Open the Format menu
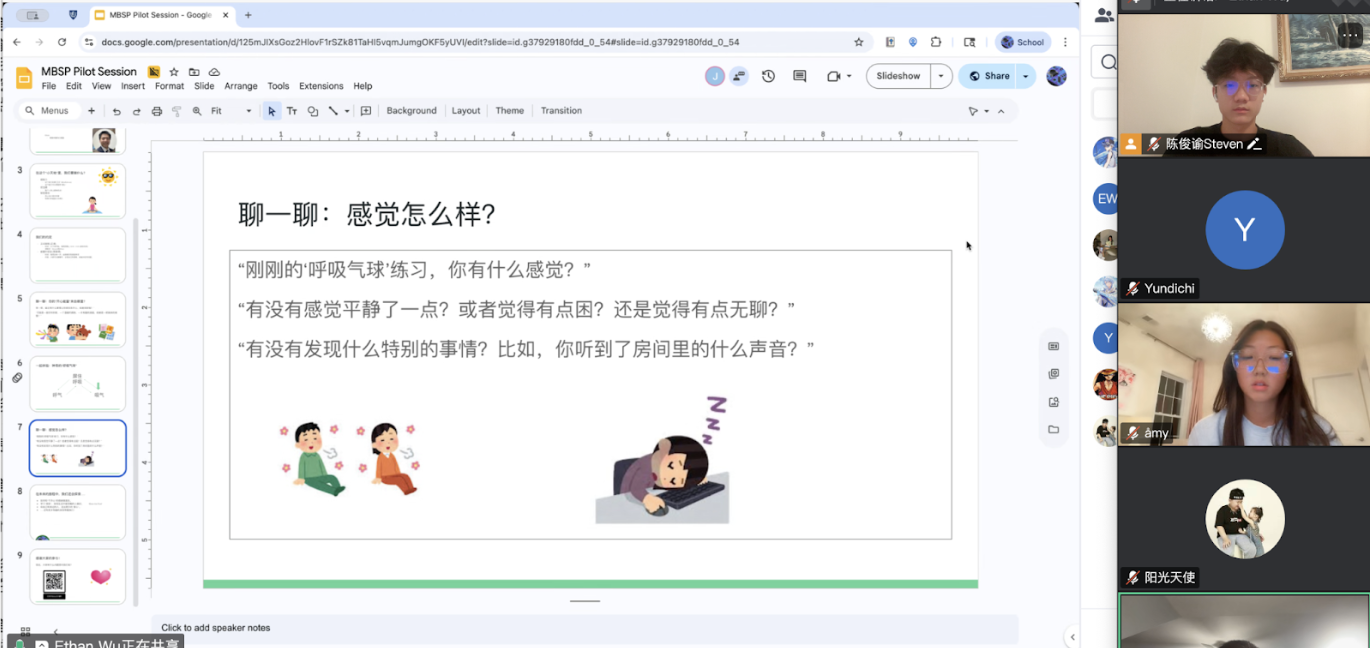This screenshot has height=648, width=1370. (x=169, y=86)
